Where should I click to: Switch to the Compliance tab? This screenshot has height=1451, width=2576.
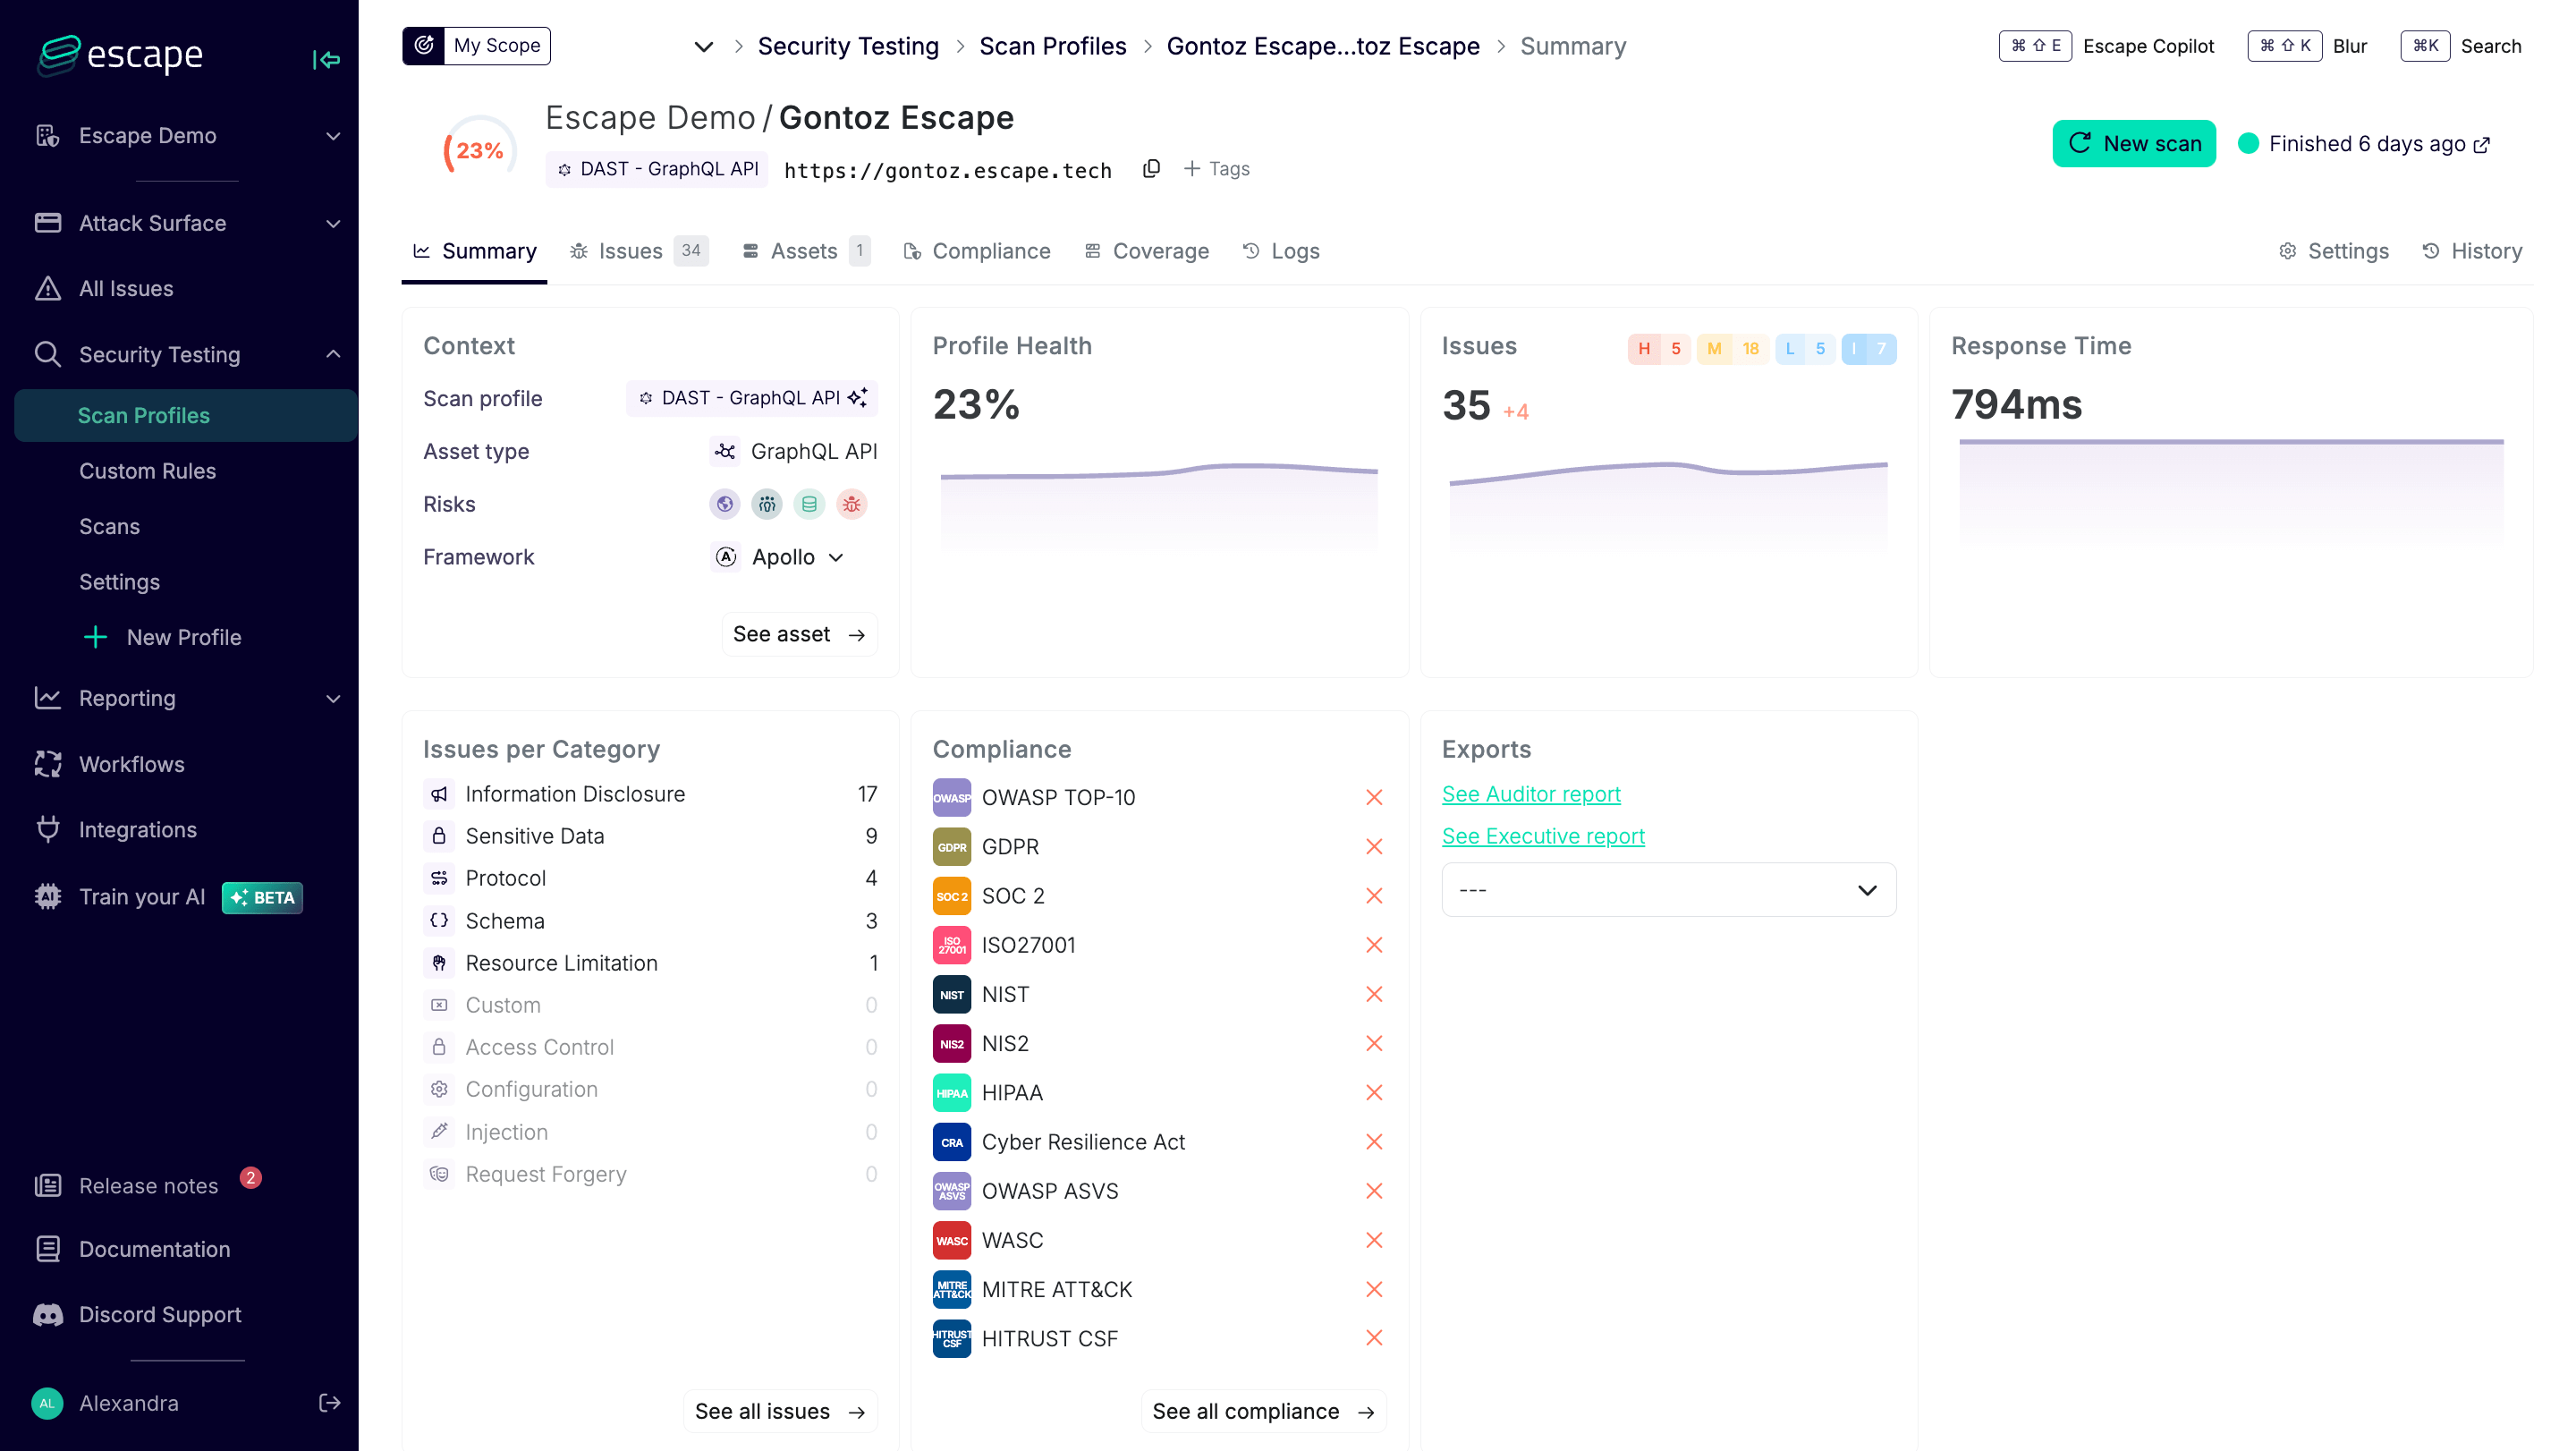click(977, 251)
